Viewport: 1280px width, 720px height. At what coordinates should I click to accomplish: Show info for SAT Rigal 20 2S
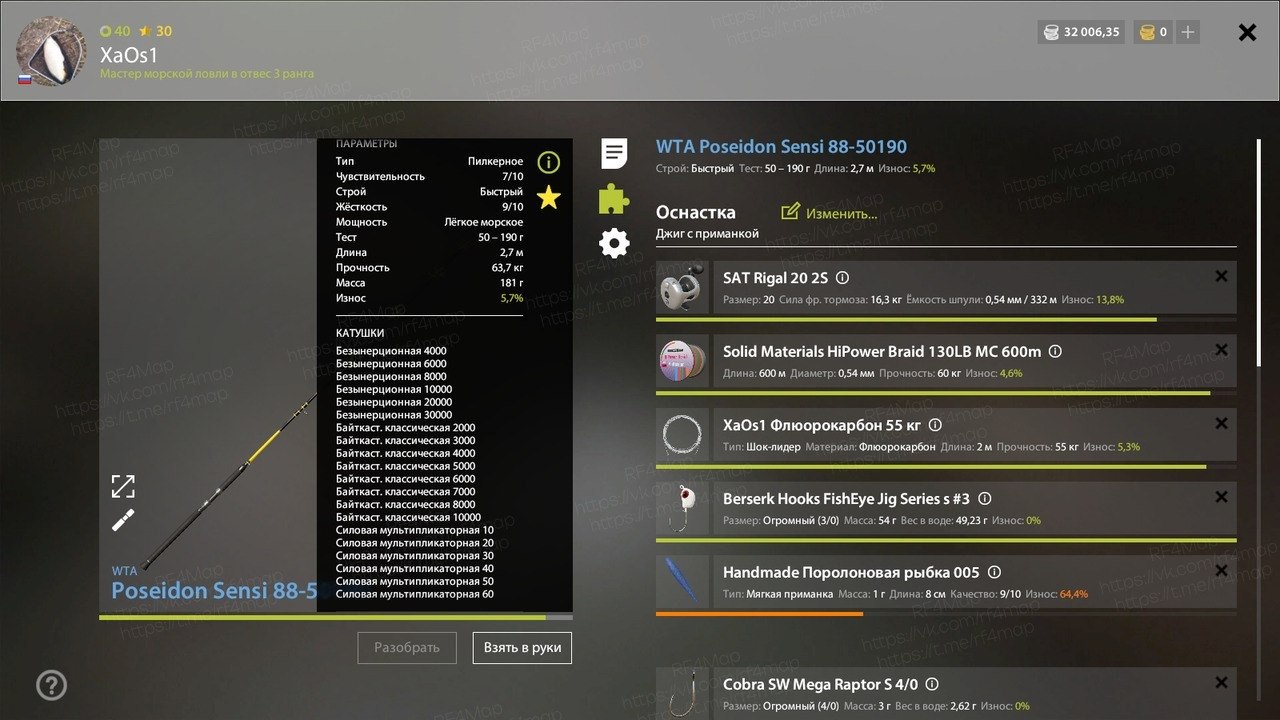coord(842,278)
